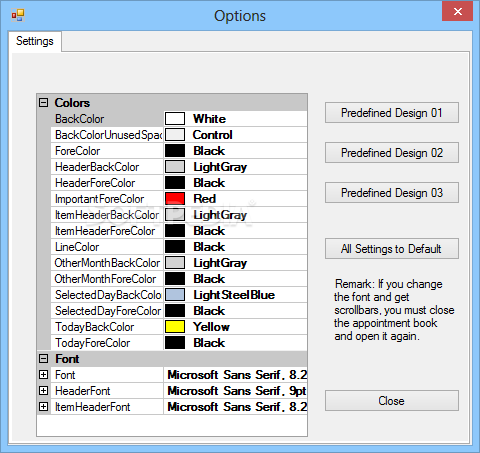Image resolution: width=480 pixels, height=453 pixels.
Task: Select the ItemHeaderBackColor property name
Action: [x=107, y=215]
